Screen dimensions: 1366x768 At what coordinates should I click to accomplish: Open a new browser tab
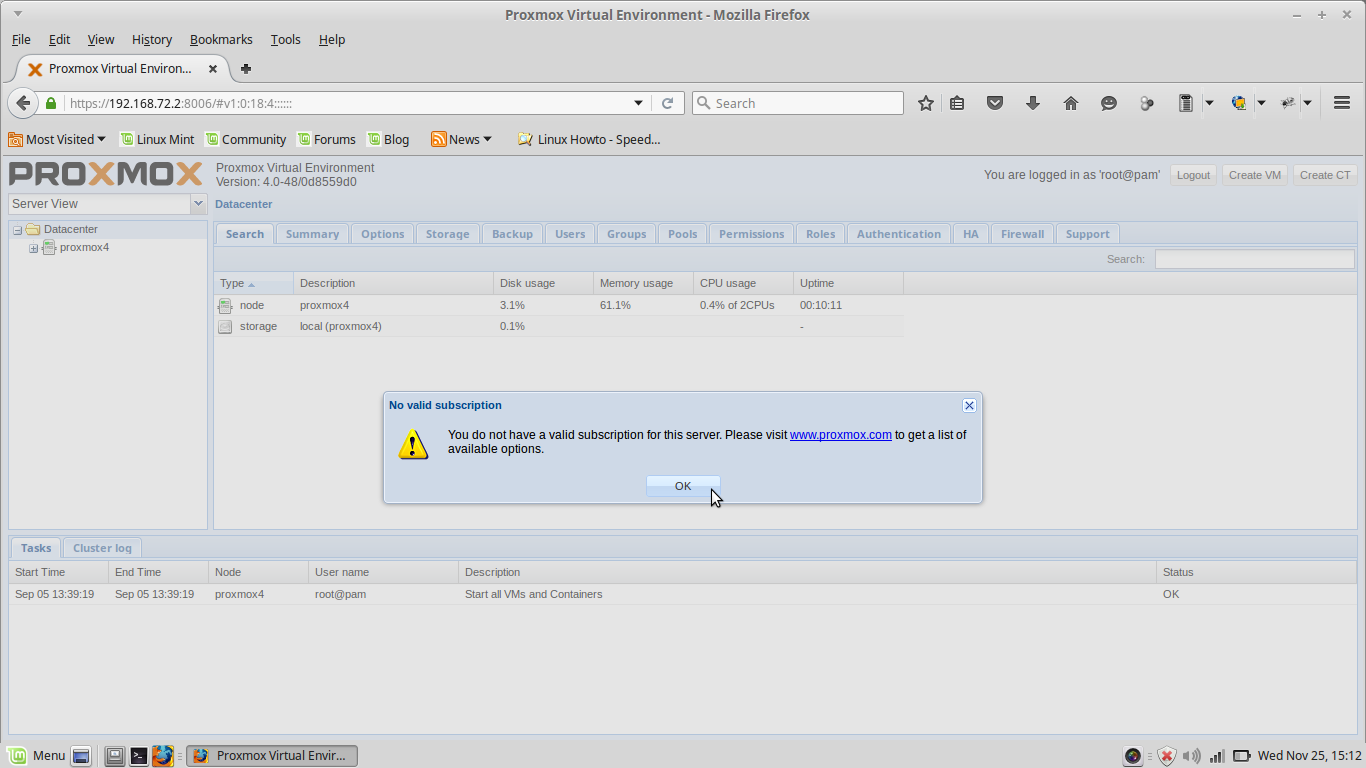[x=246, y=69]
